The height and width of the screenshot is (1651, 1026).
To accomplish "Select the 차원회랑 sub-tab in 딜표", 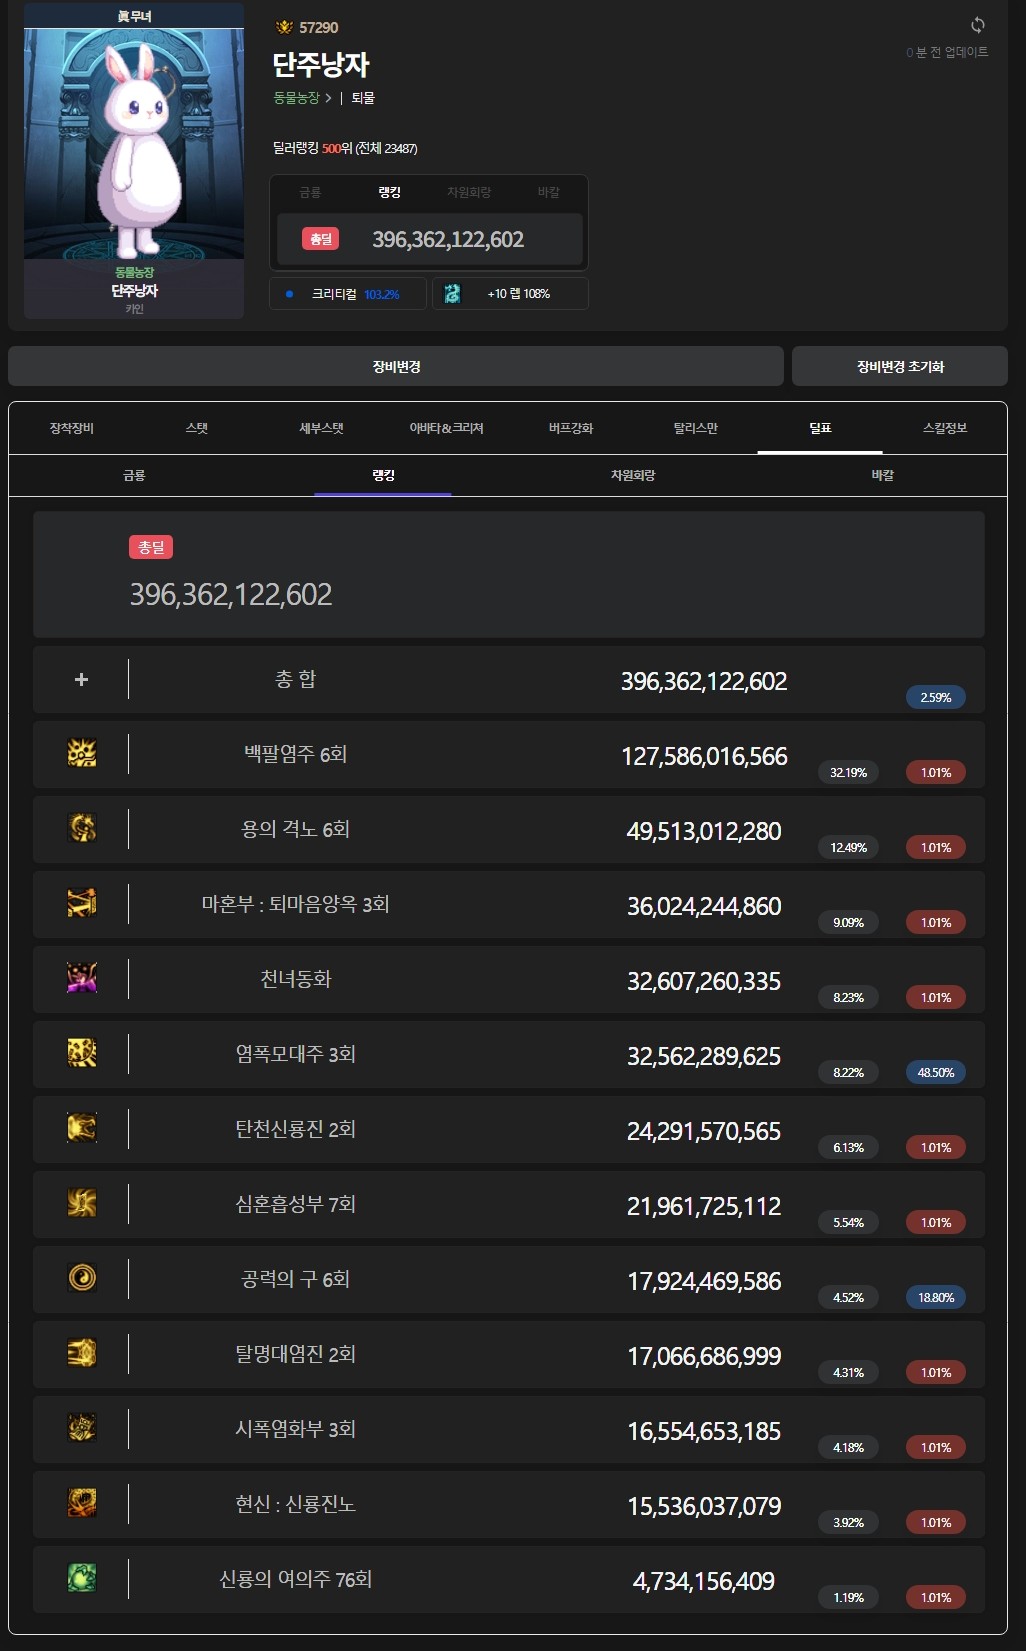I will (632, 475).
